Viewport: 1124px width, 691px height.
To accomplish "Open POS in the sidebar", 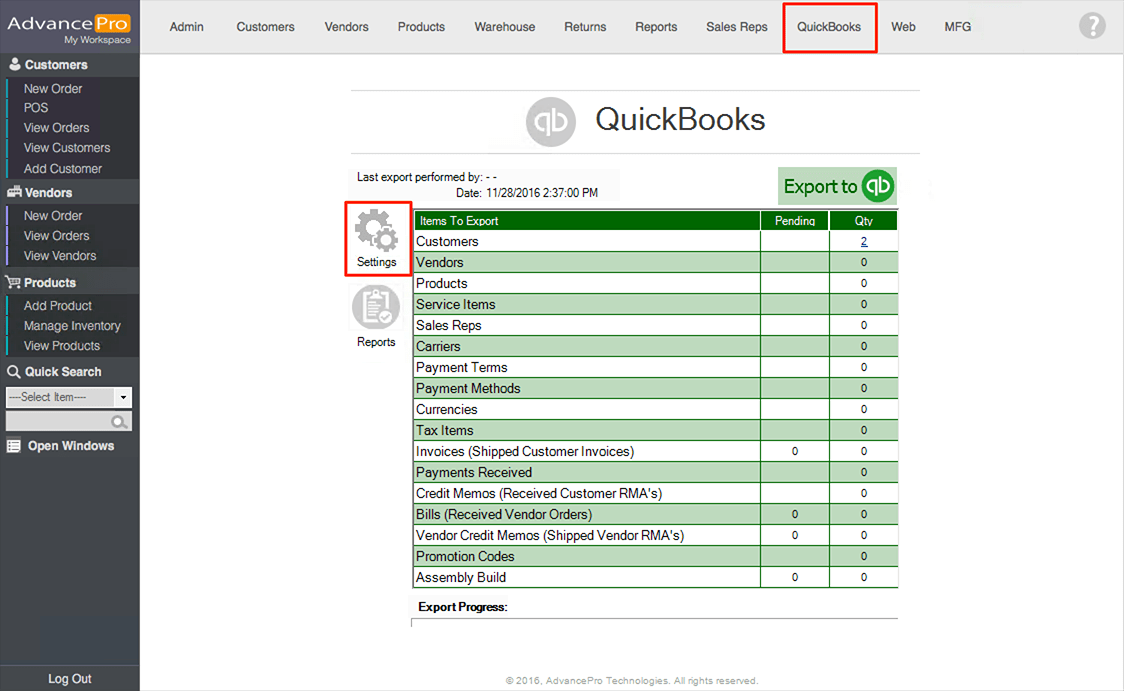I will point(36,108).
